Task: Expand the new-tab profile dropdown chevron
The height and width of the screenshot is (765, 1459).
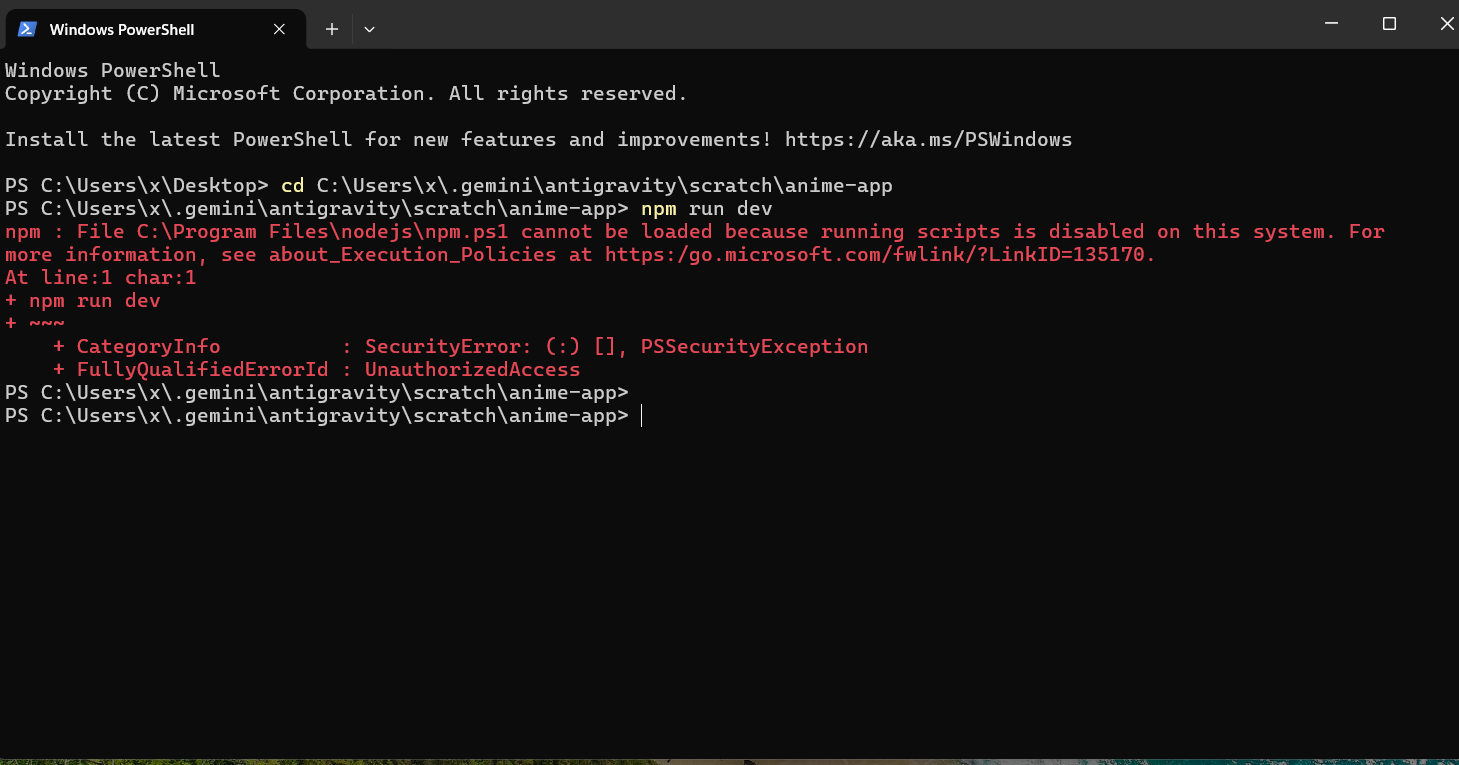Action: click(x=369, y=29)
